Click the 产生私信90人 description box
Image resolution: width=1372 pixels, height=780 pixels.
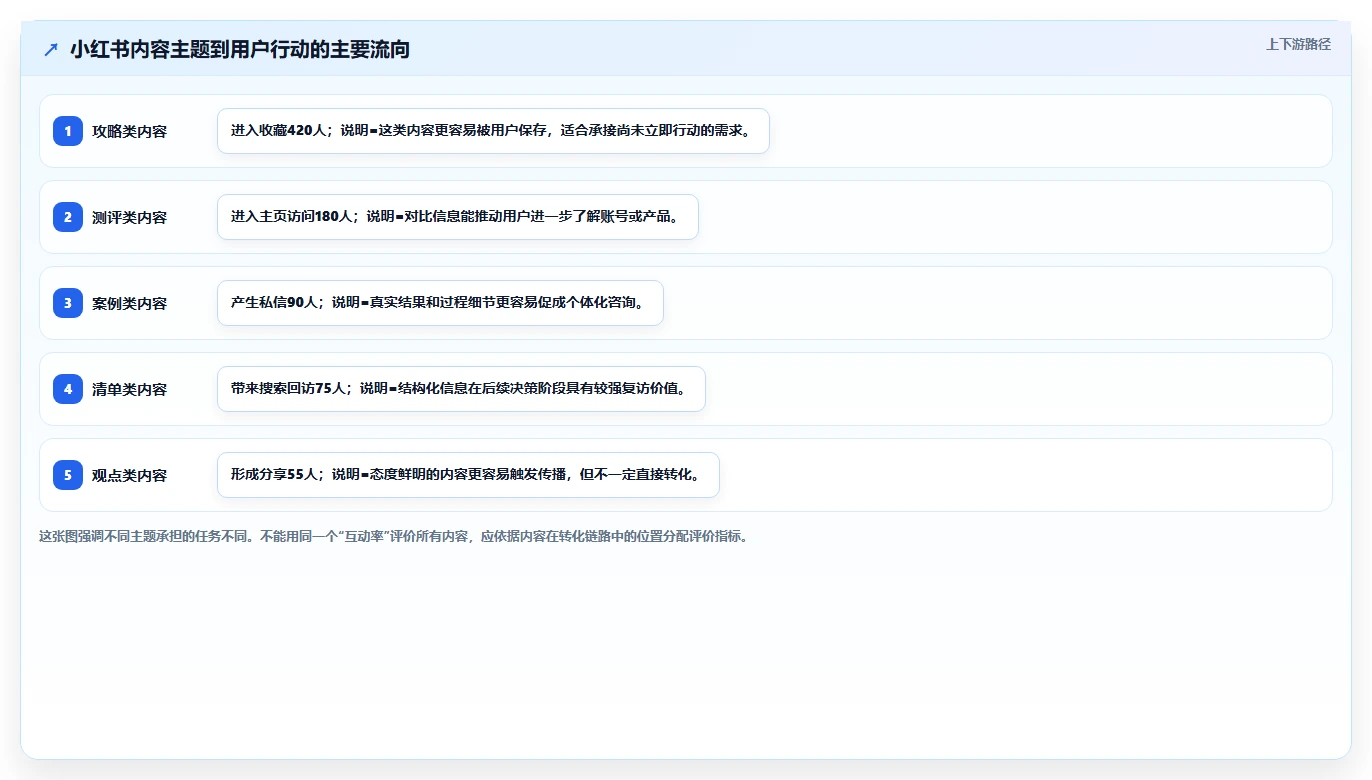tap(440, 303)
